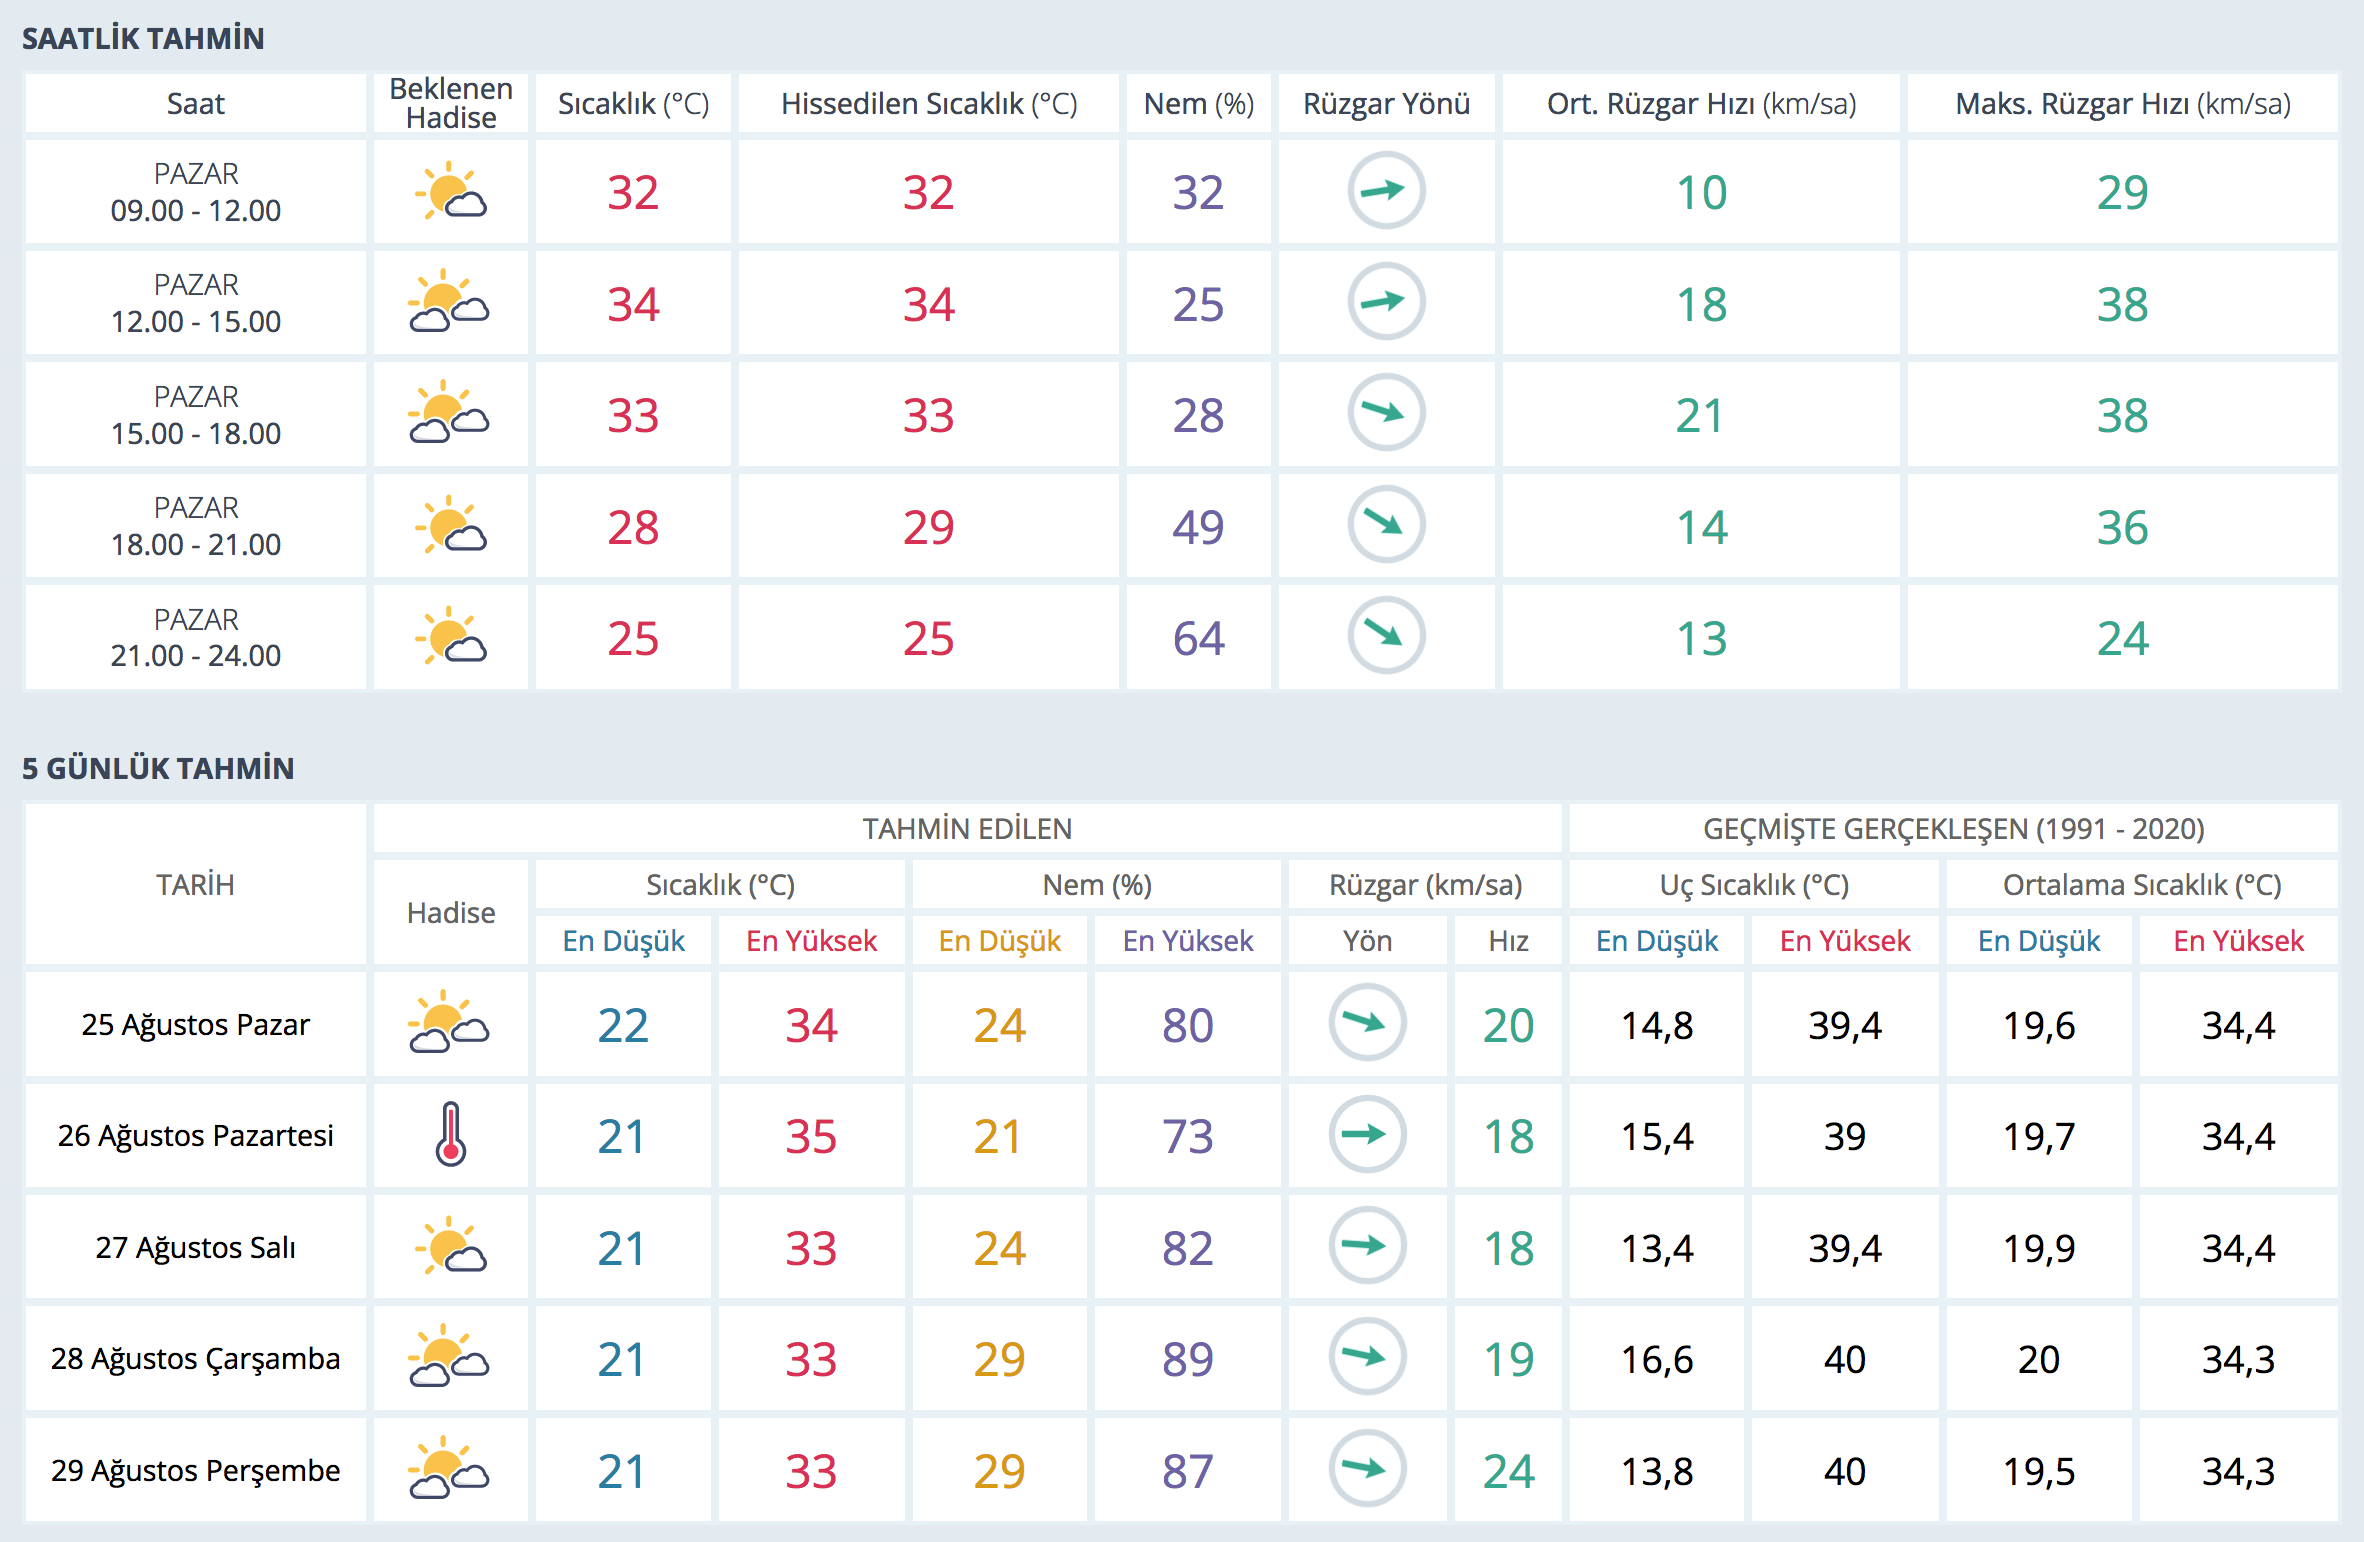This screenshot has height=1542, width=2364.
Task: Click the 5 GÜNLÜK TAHMİN heading
Action: pos(158,769)
